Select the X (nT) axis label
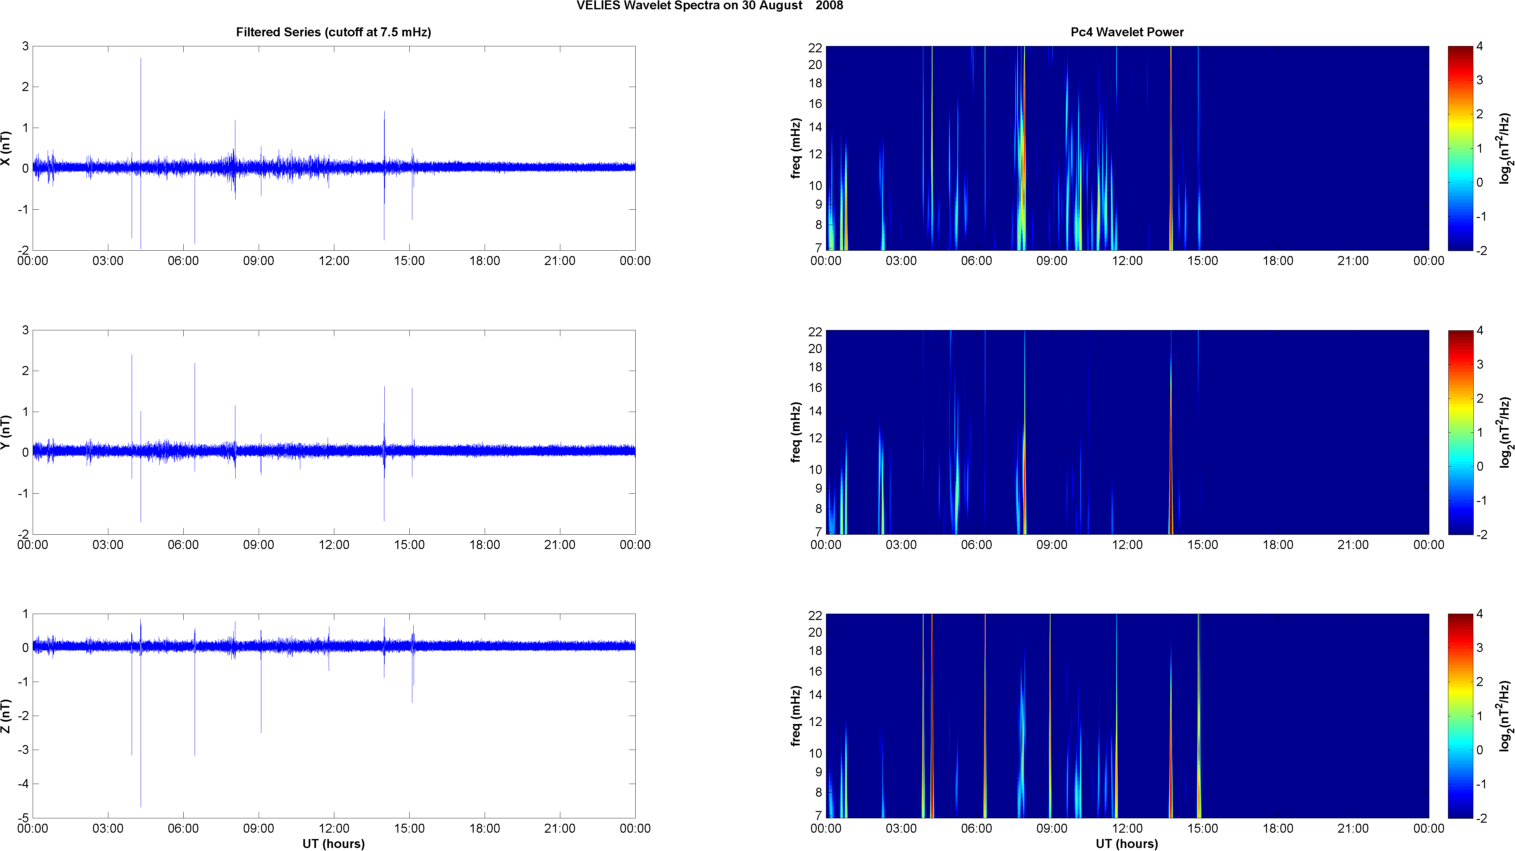 (x=6, y=148)
